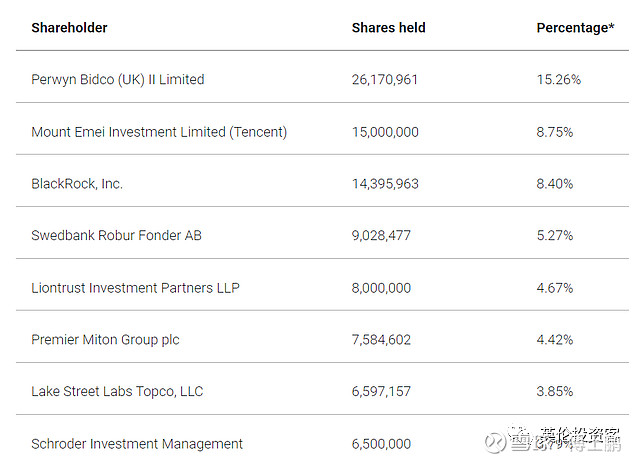Click the Chinese watermark text at bottom
The width and height of the screenshot is (640, 463).
click(x=565, y=440)
